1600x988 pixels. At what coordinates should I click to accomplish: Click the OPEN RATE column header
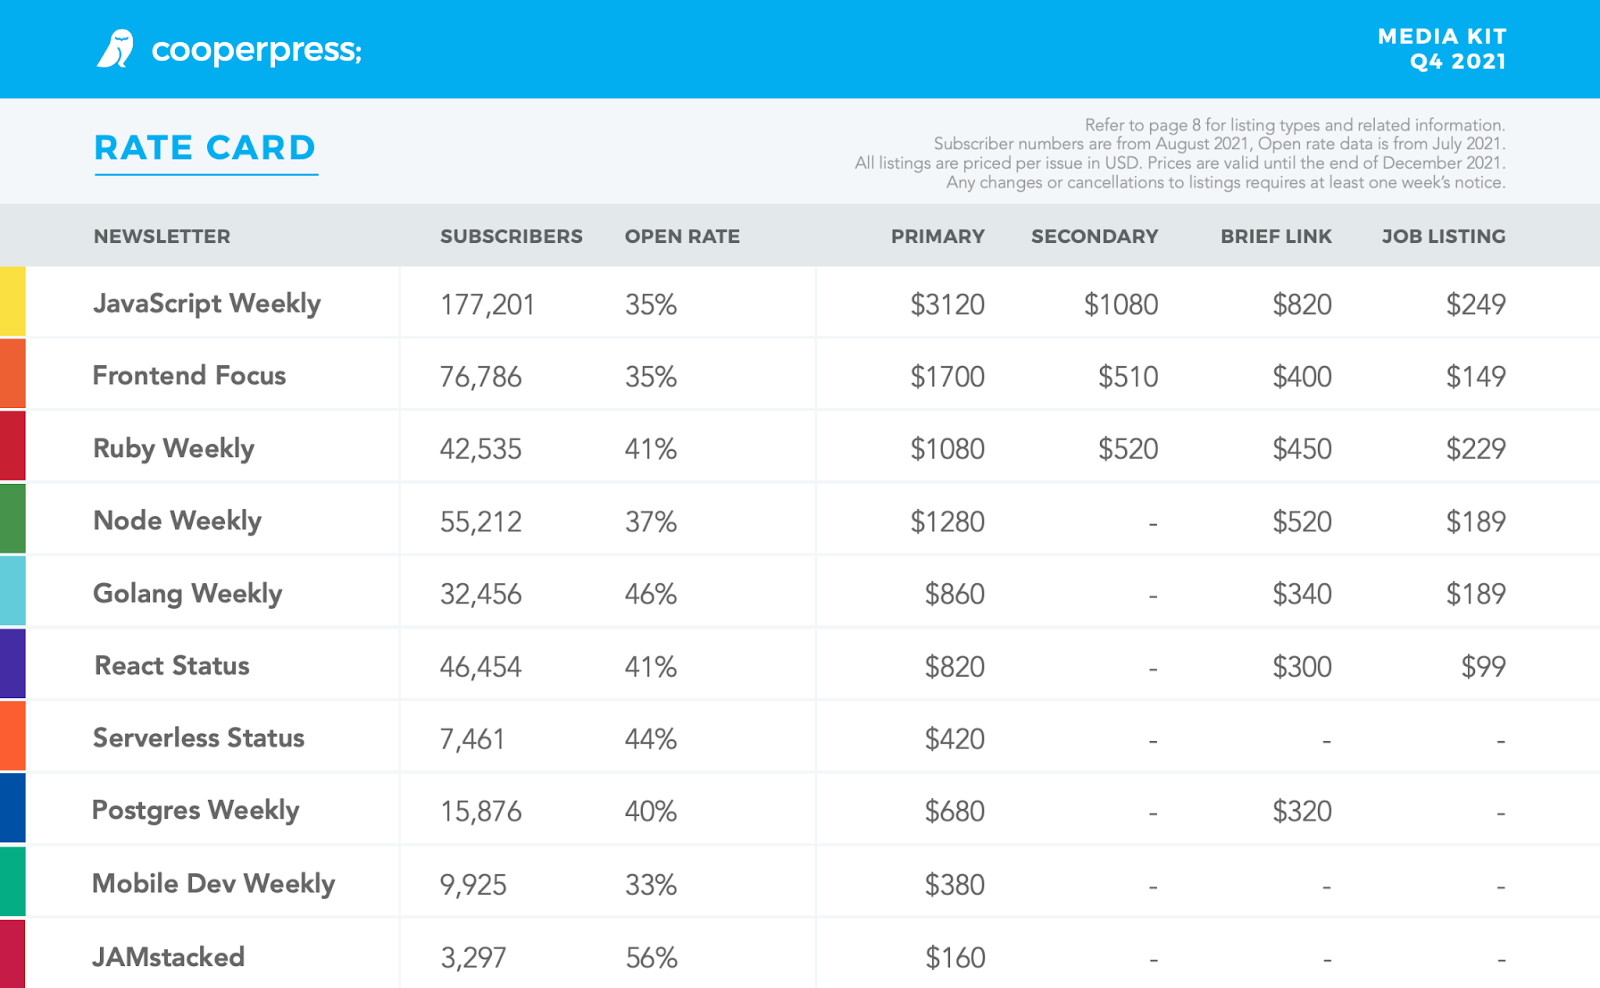pos(682,237)
